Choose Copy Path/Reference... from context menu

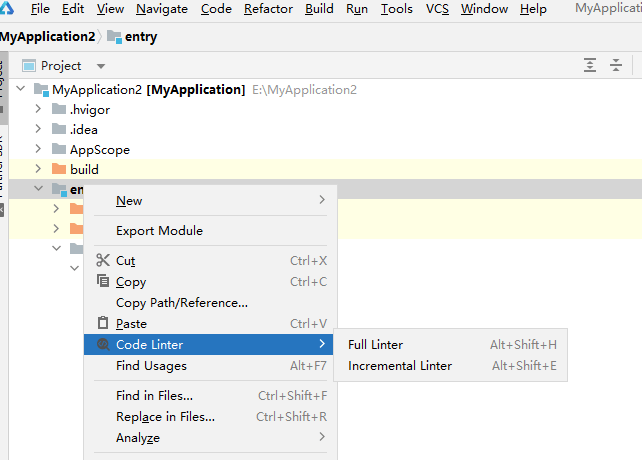tap(210, 303)
